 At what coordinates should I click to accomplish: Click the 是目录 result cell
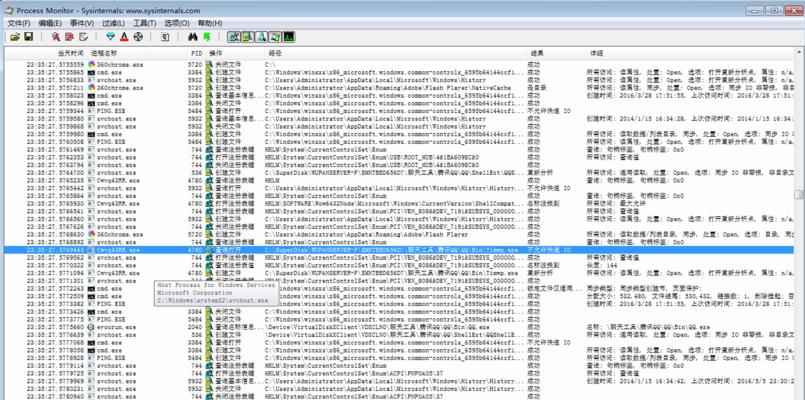point(536,88)
